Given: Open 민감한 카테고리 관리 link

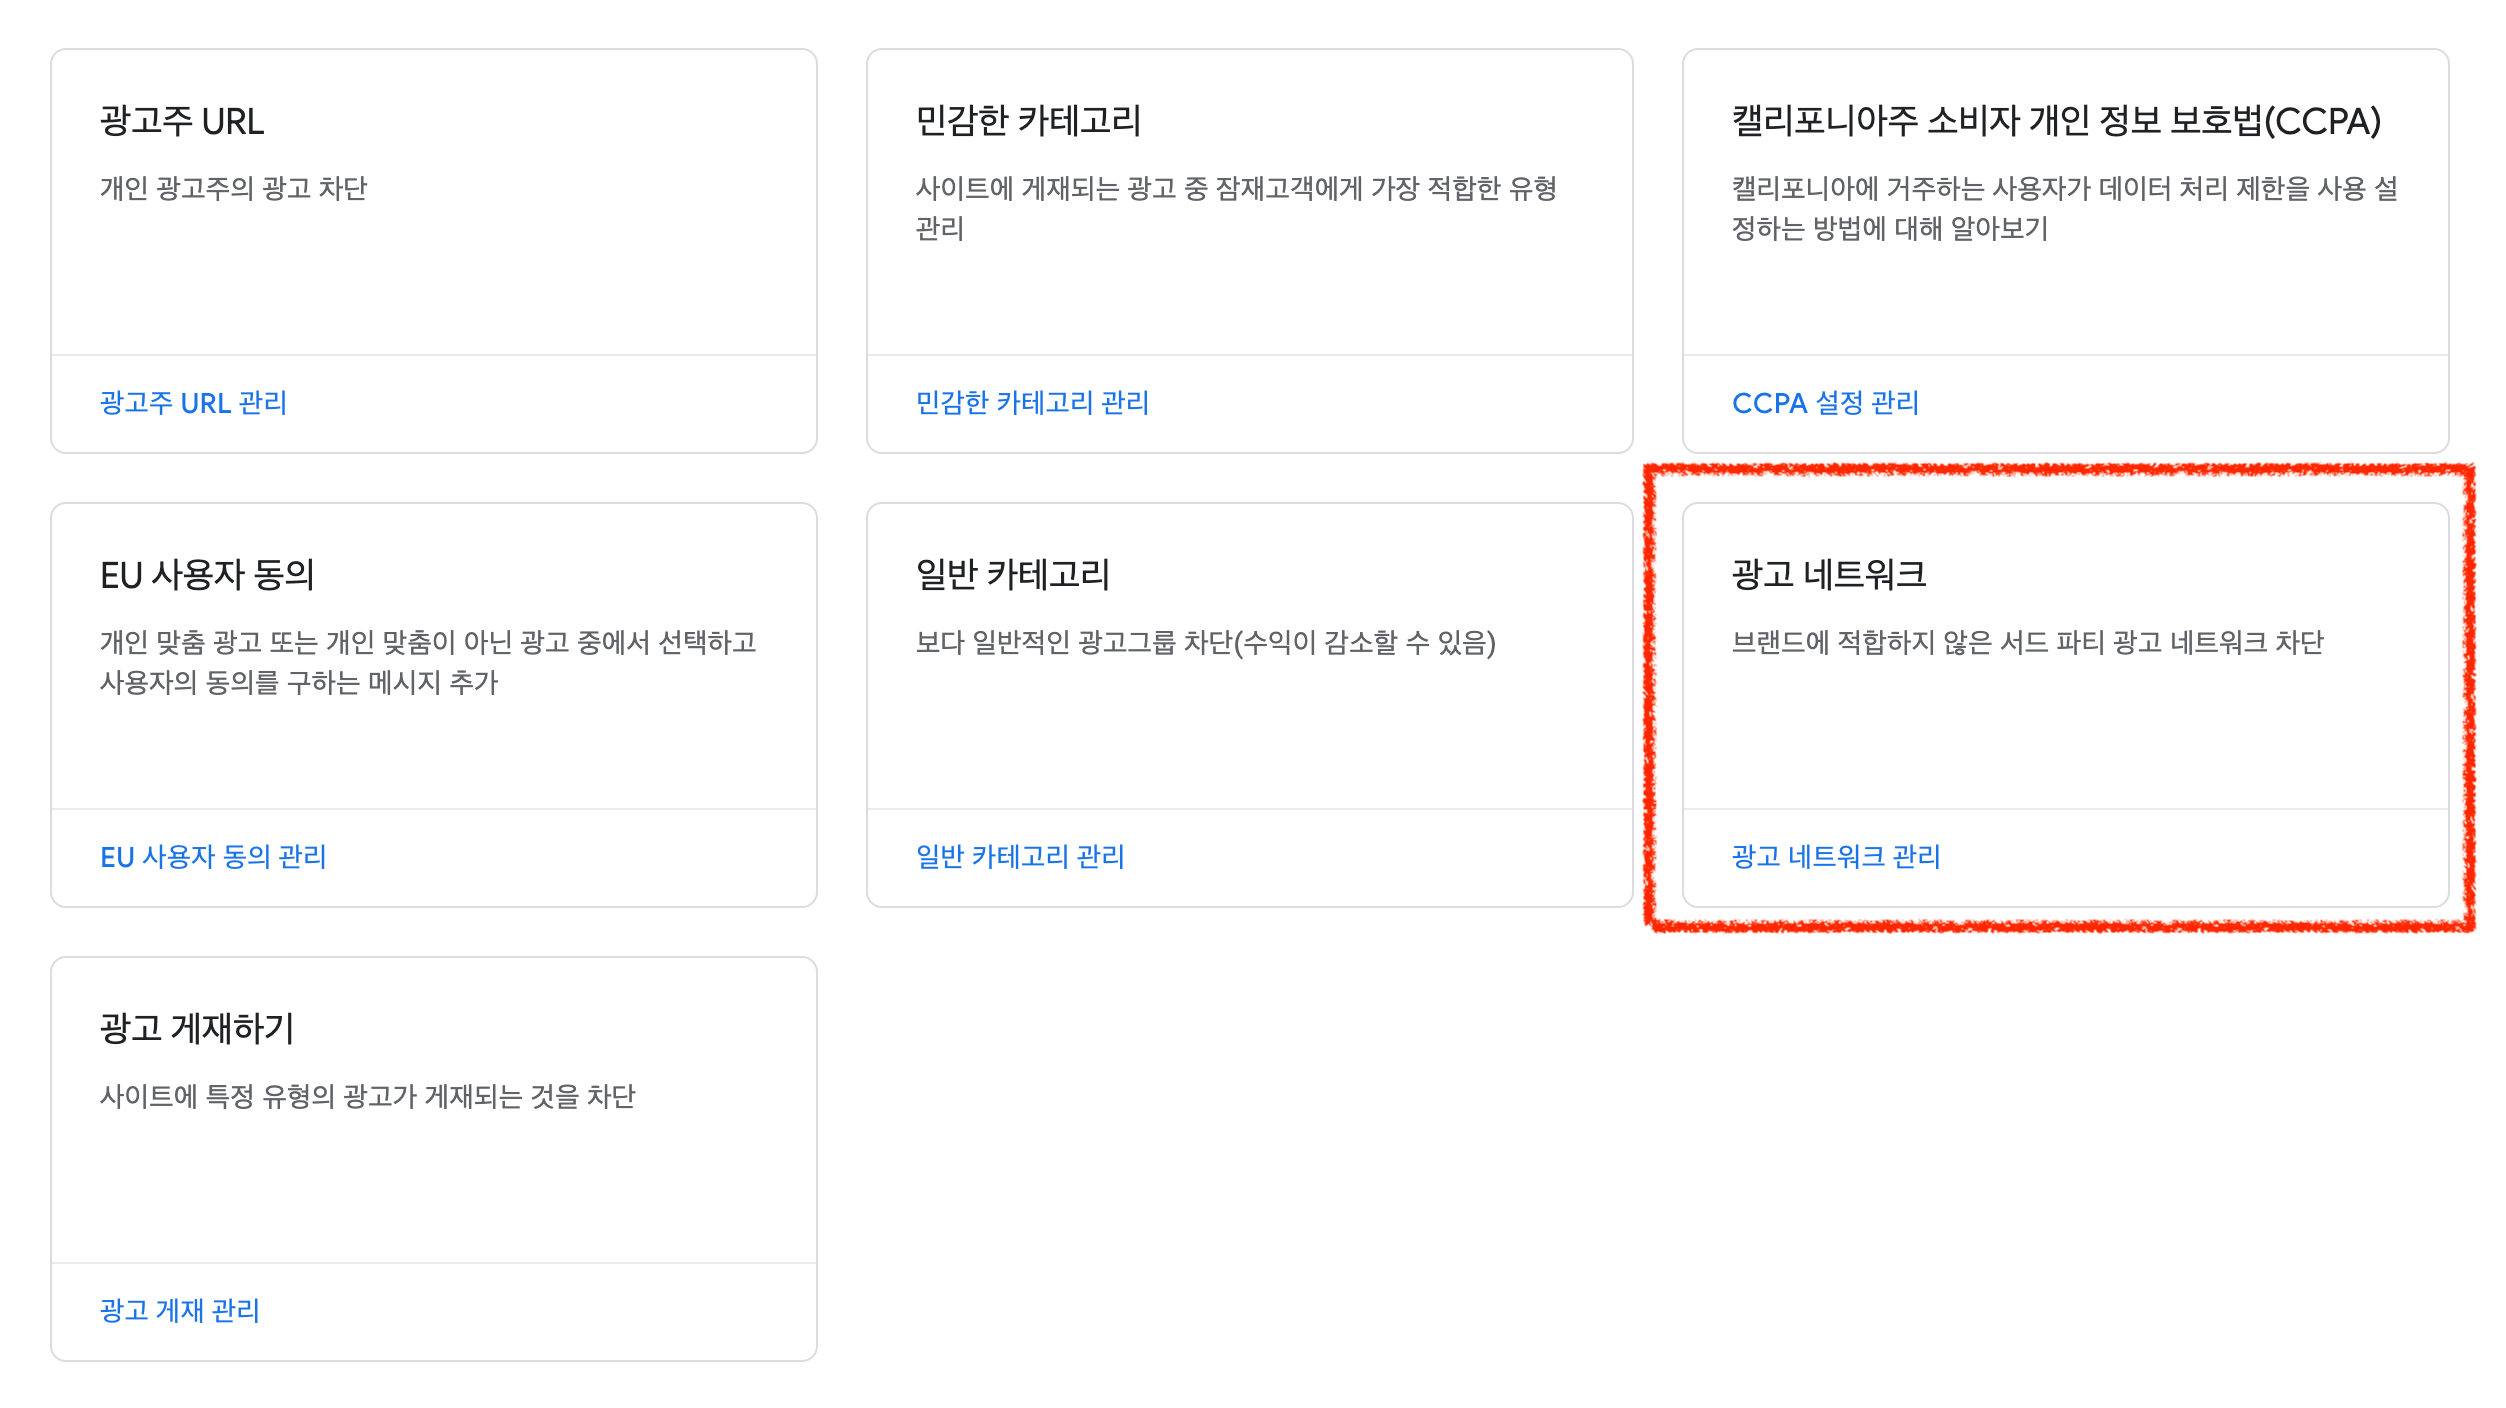Looking at the screenshot, I should [x=1034, y=403].
